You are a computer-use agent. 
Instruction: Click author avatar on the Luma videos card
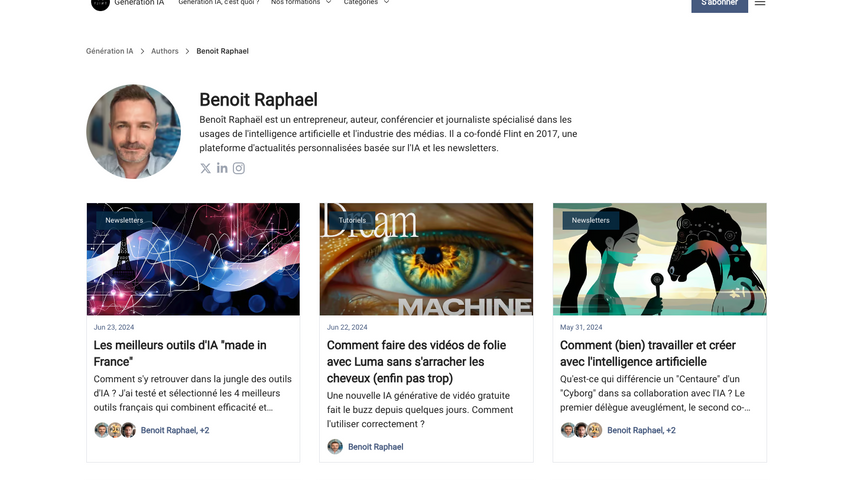tap(335, 446)
